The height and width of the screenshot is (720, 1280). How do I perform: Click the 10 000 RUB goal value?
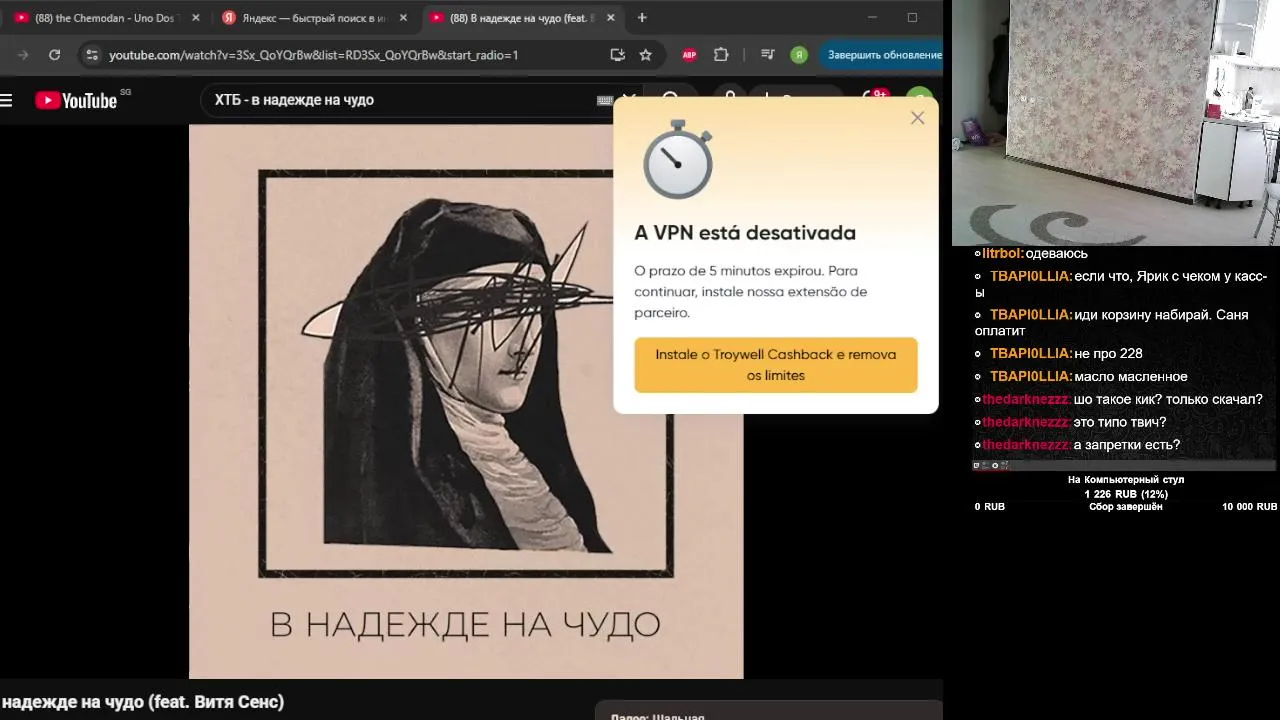[1249, 507]
